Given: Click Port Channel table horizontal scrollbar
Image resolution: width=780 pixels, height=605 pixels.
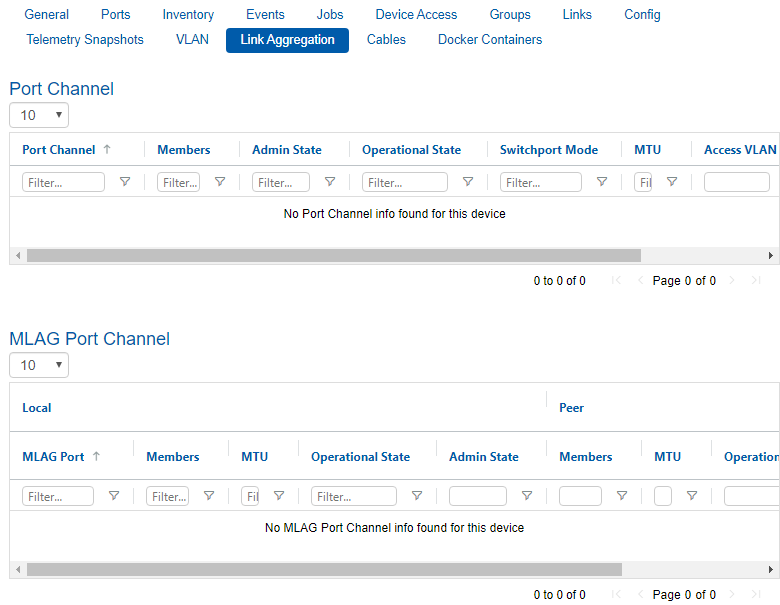Looking at the screenshot, I should [333, 255].
